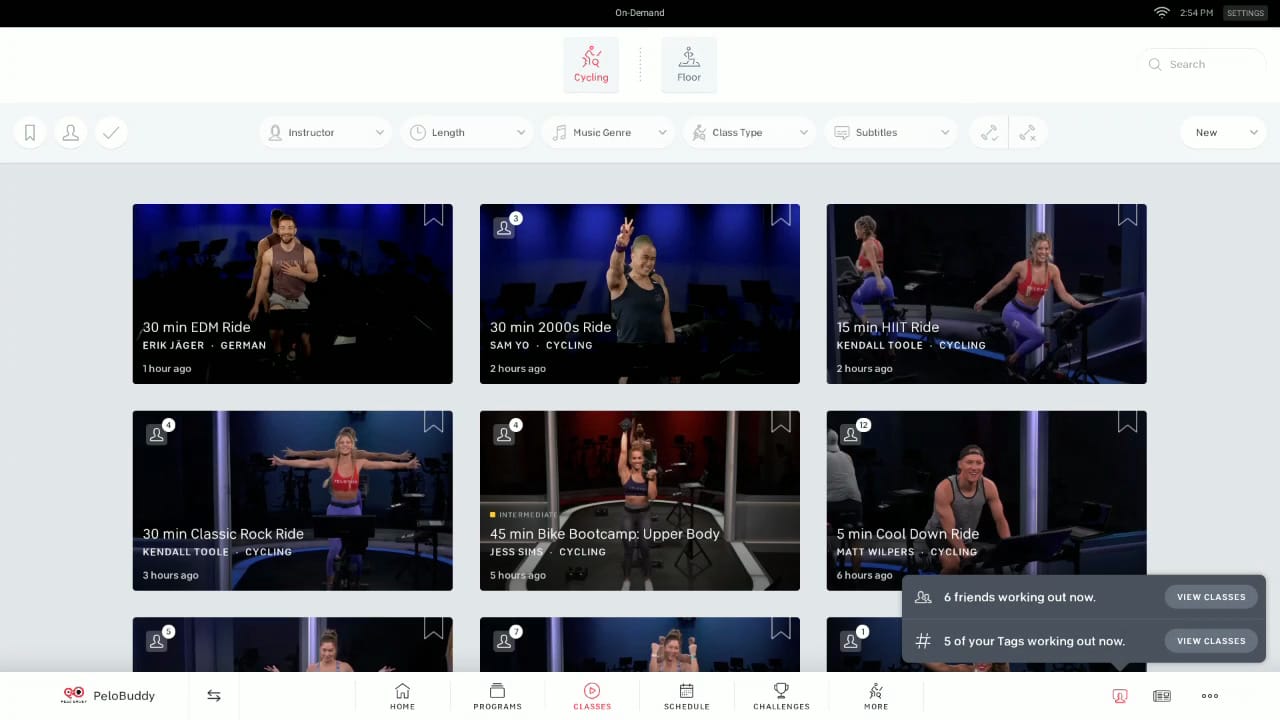1280x720 pixels.
Task: Open the Music Genre filter dropdown
Action: coord(608,132)
